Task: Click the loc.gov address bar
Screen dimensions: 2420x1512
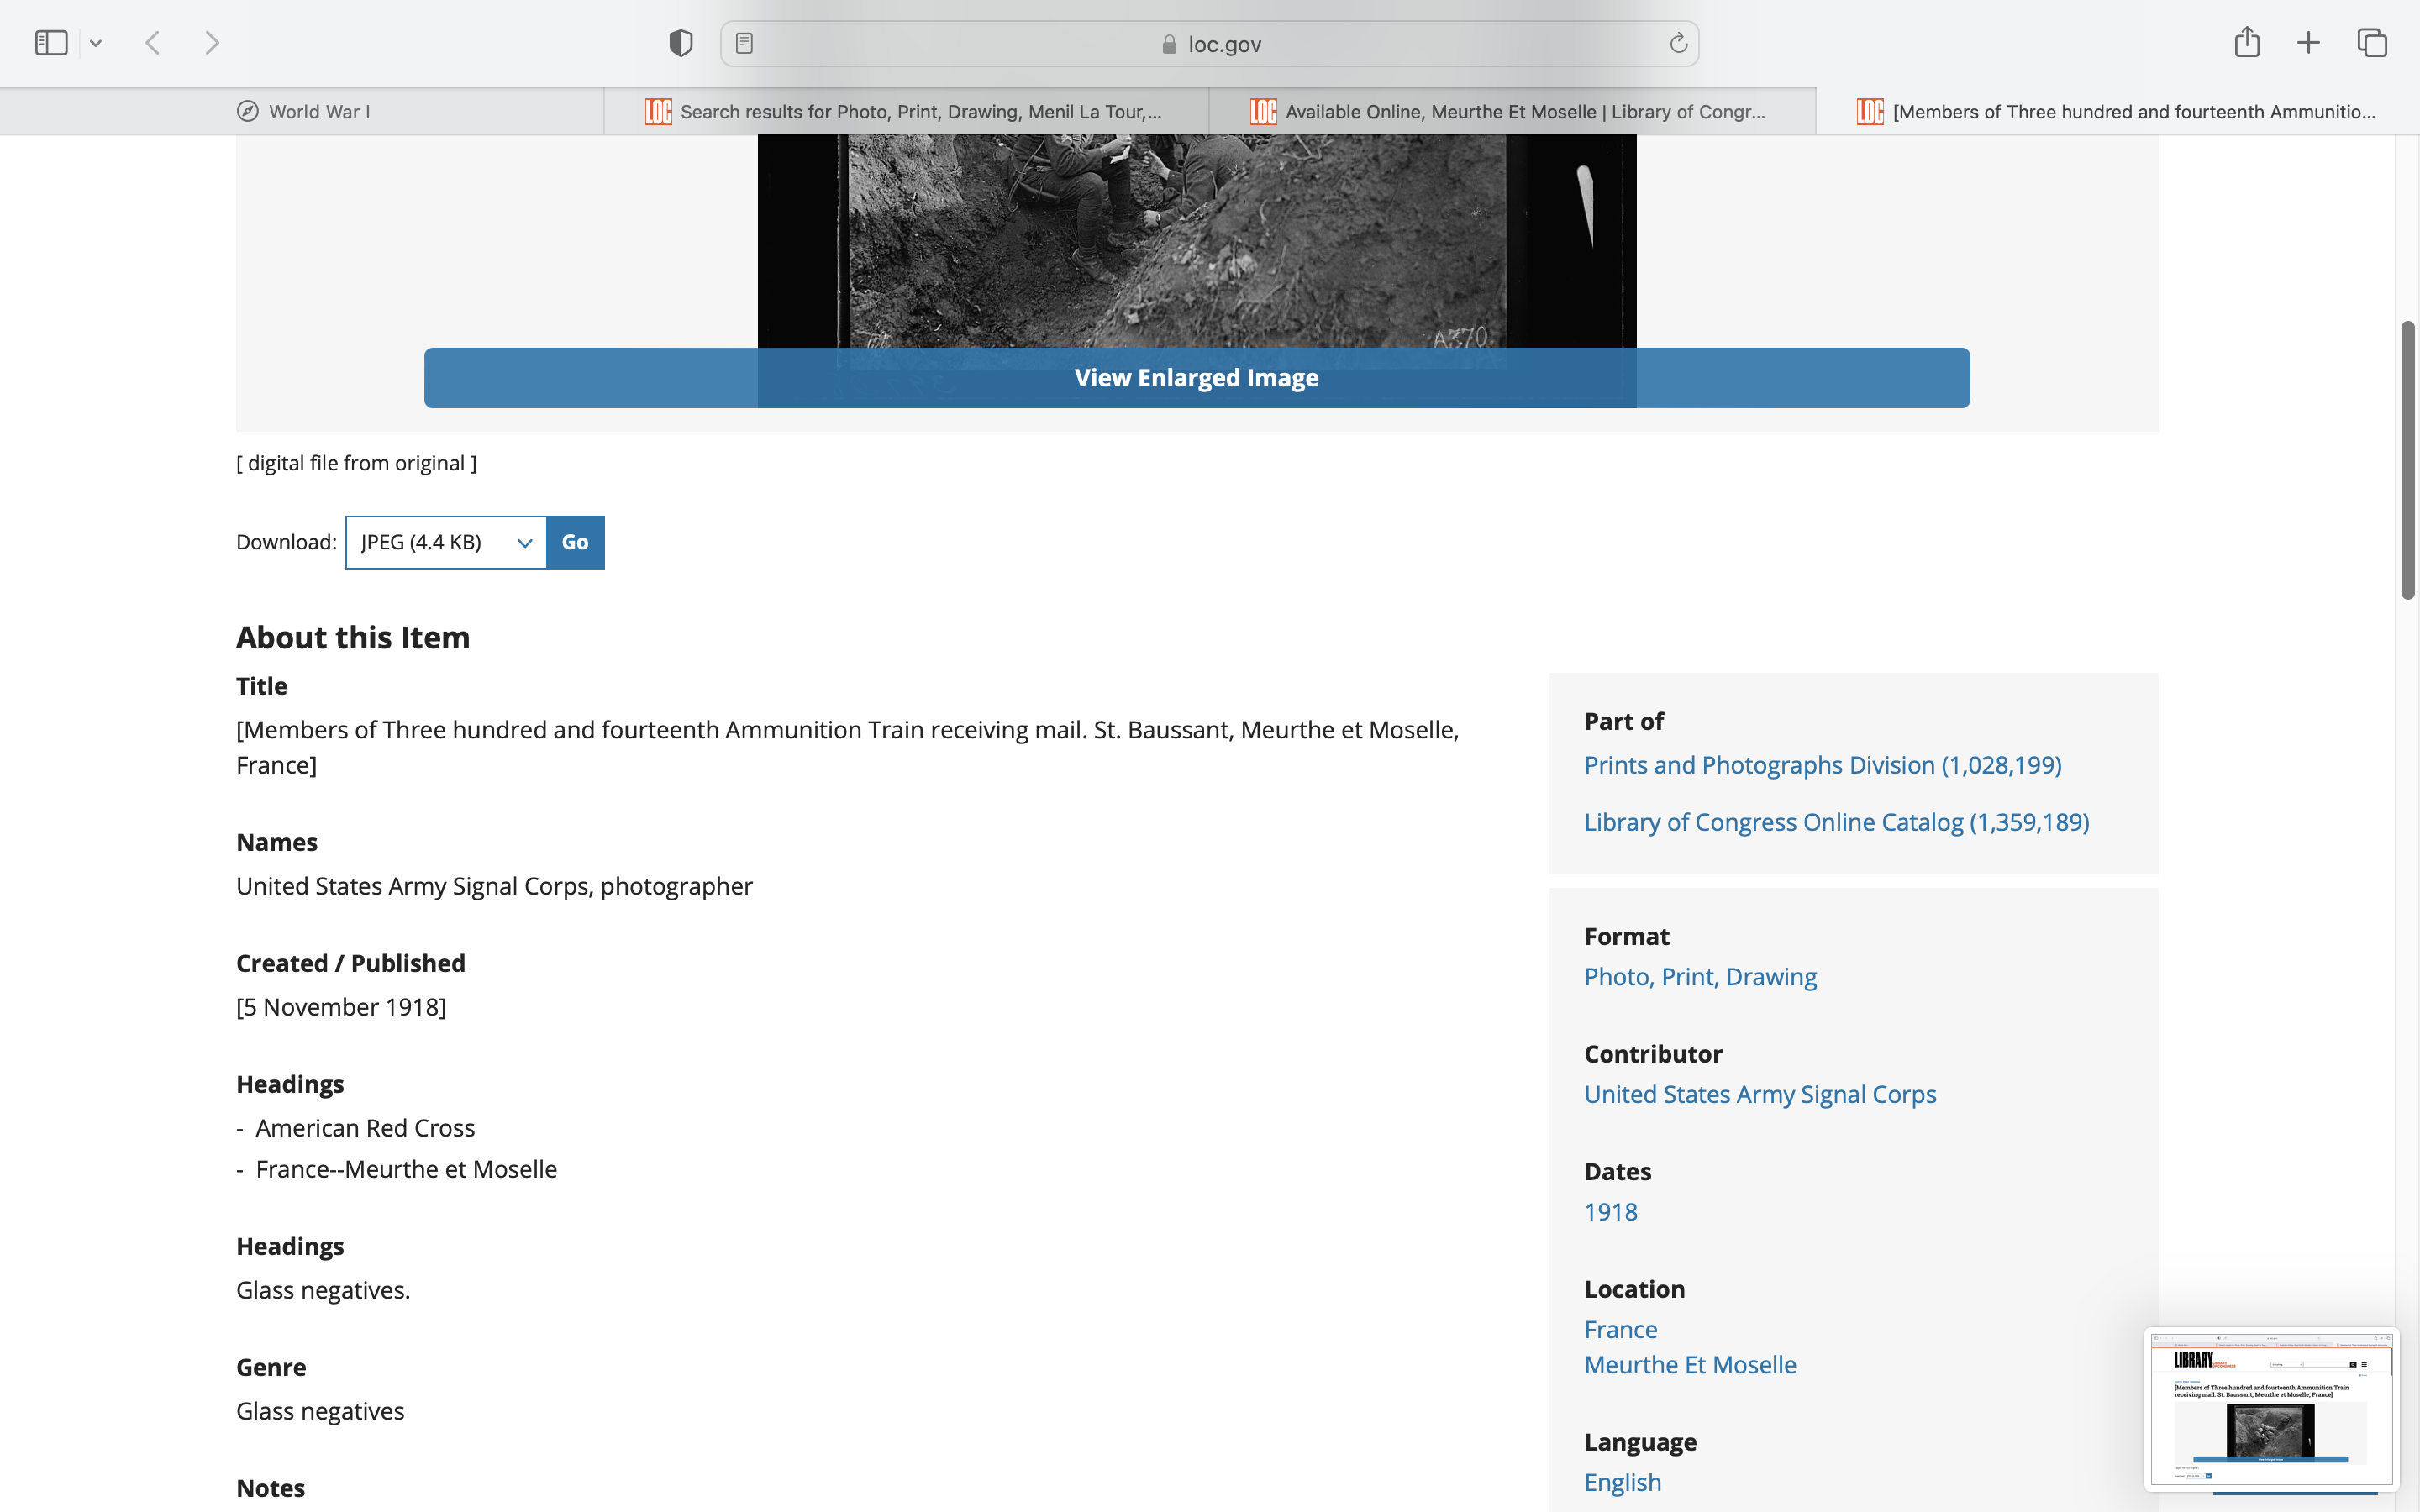Action: coord(1210,44)
